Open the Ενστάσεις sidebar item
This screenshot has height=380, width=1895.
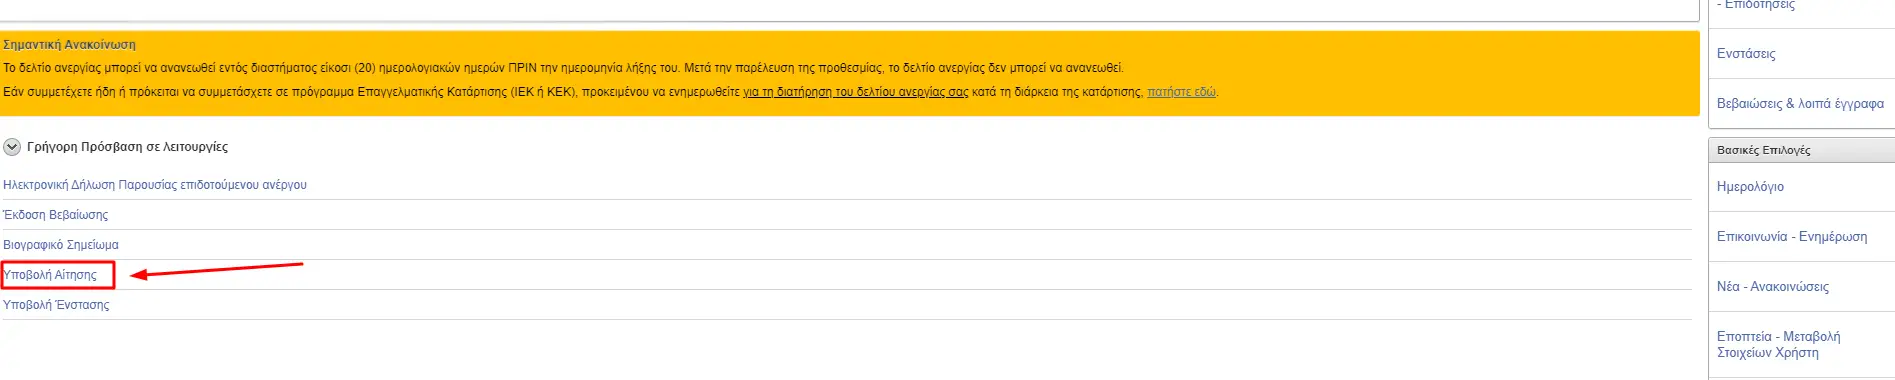1746,54
